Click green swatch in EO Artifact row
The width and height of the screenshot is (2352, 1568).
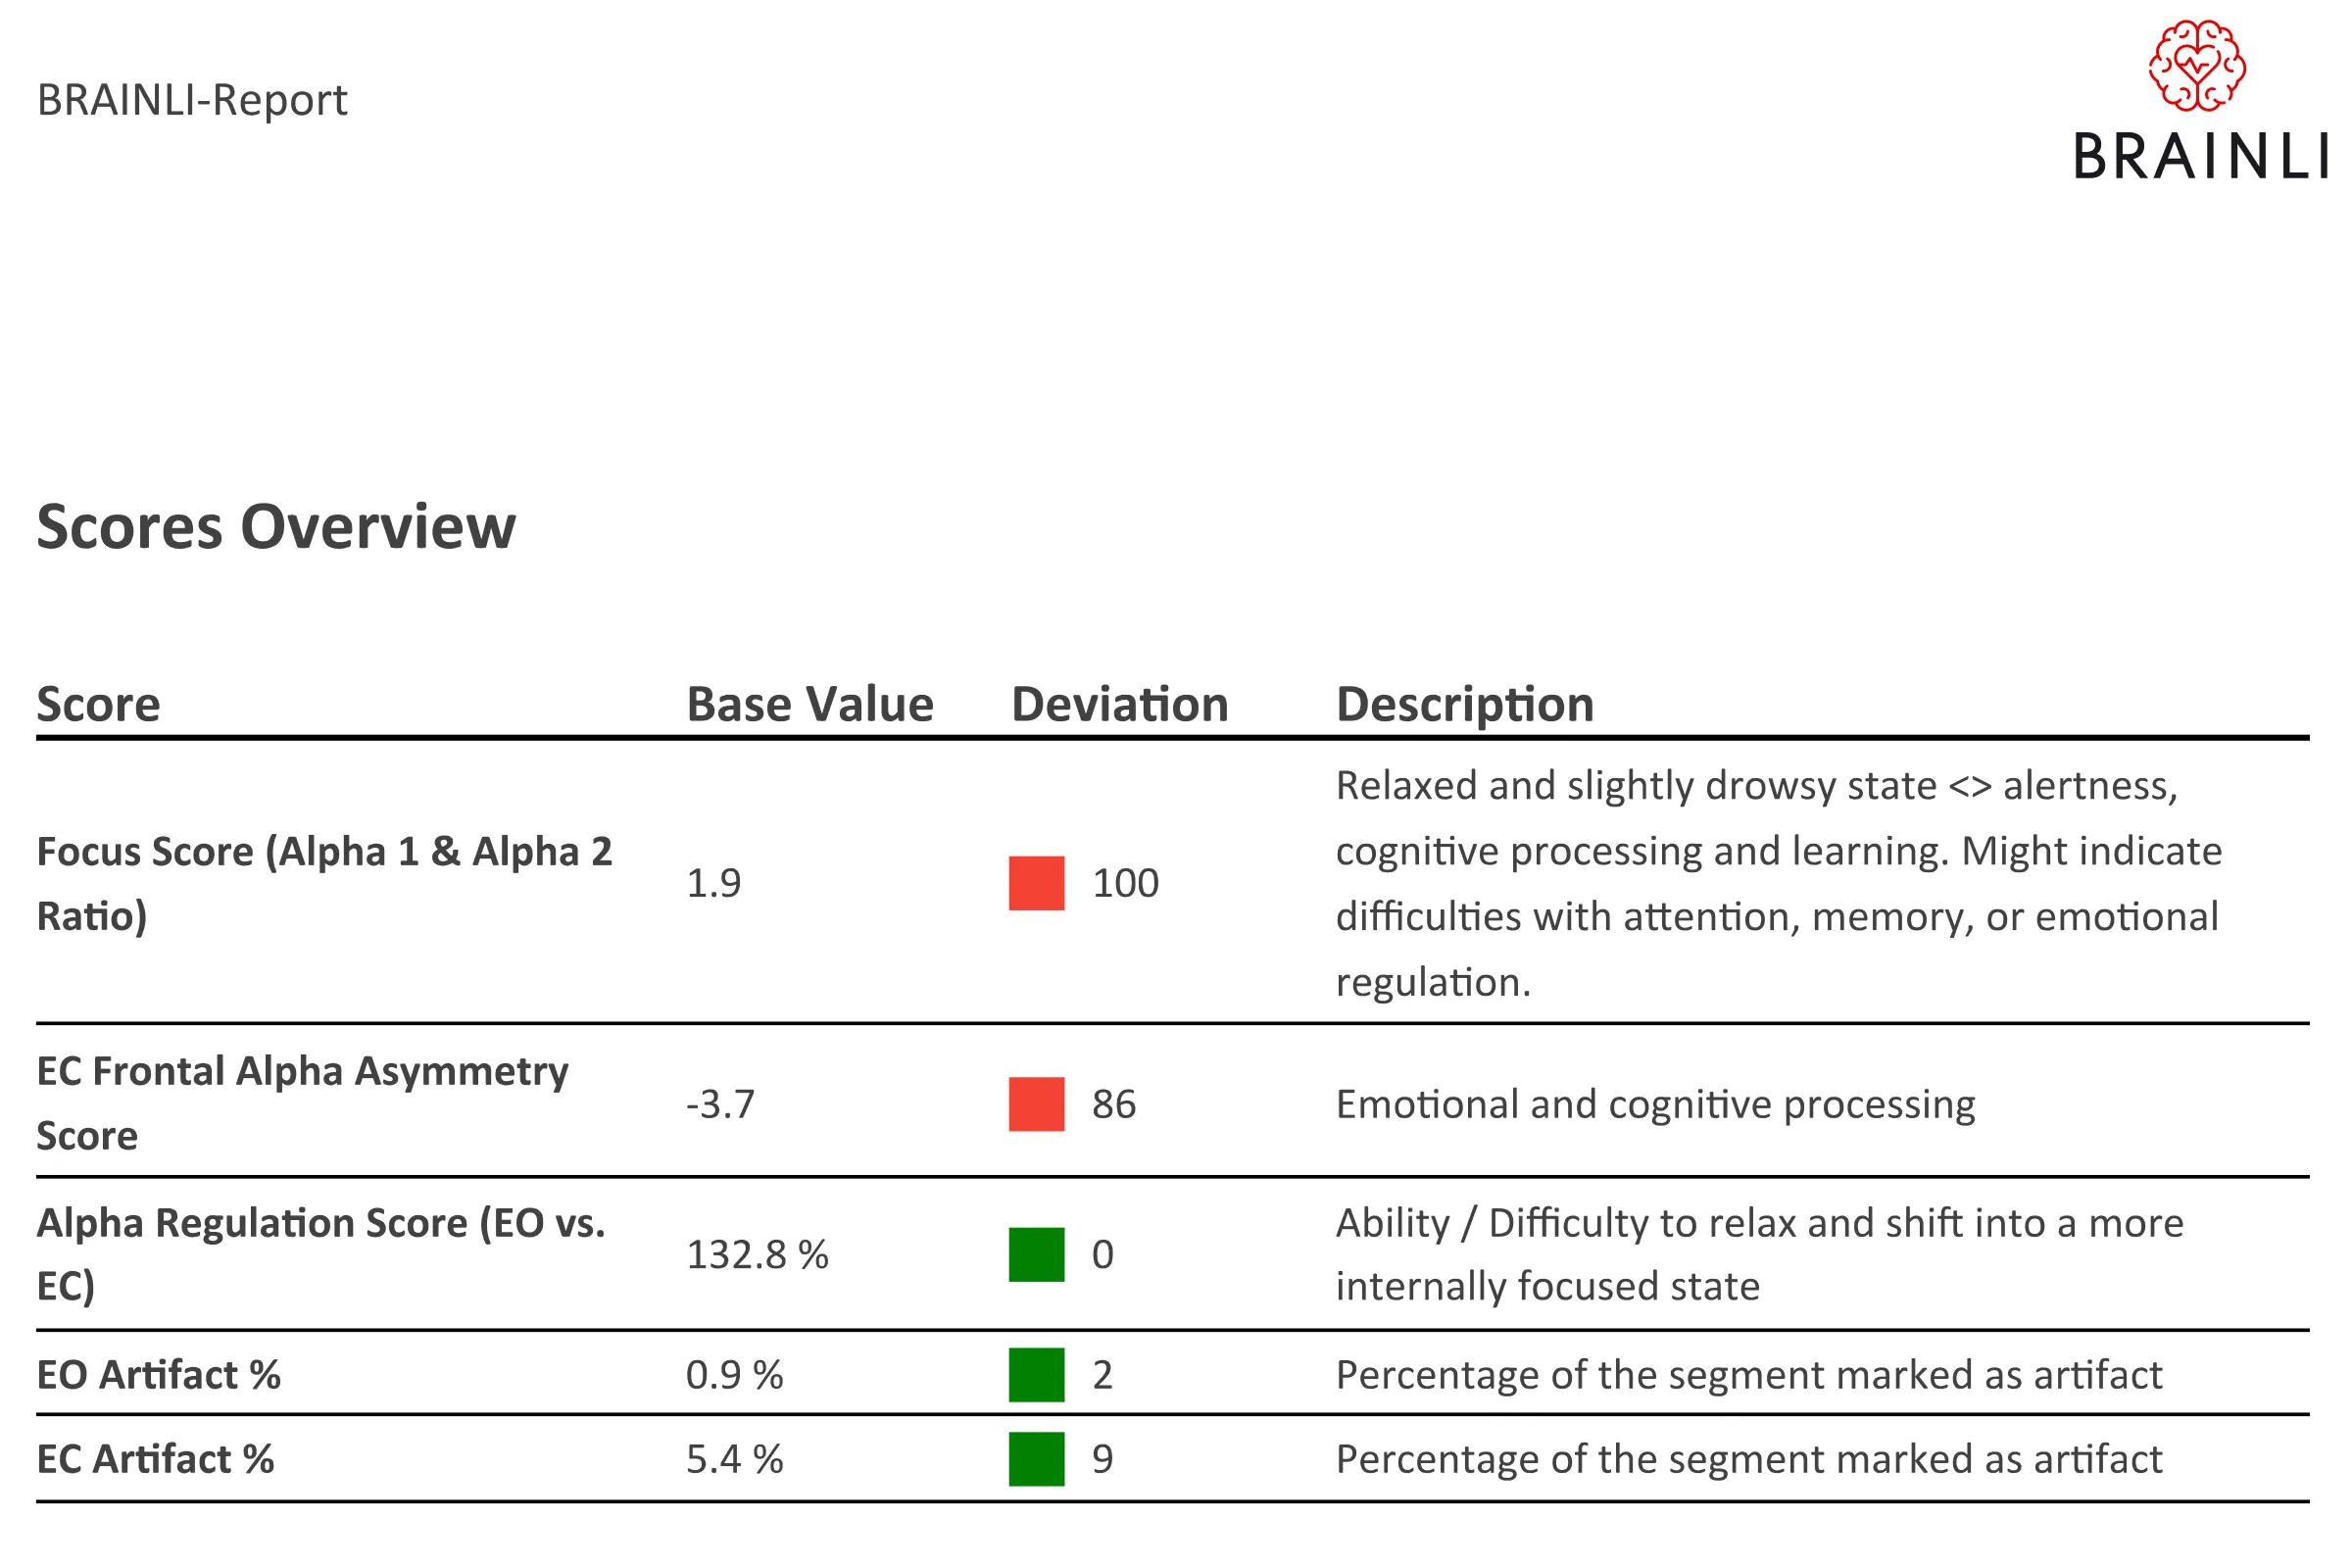point(1036,1374)
